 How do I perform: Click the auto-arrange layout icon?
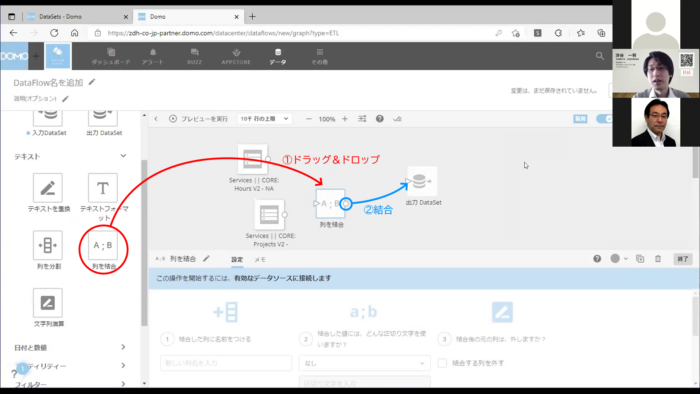pyautogui.click(x=362, y=119)
